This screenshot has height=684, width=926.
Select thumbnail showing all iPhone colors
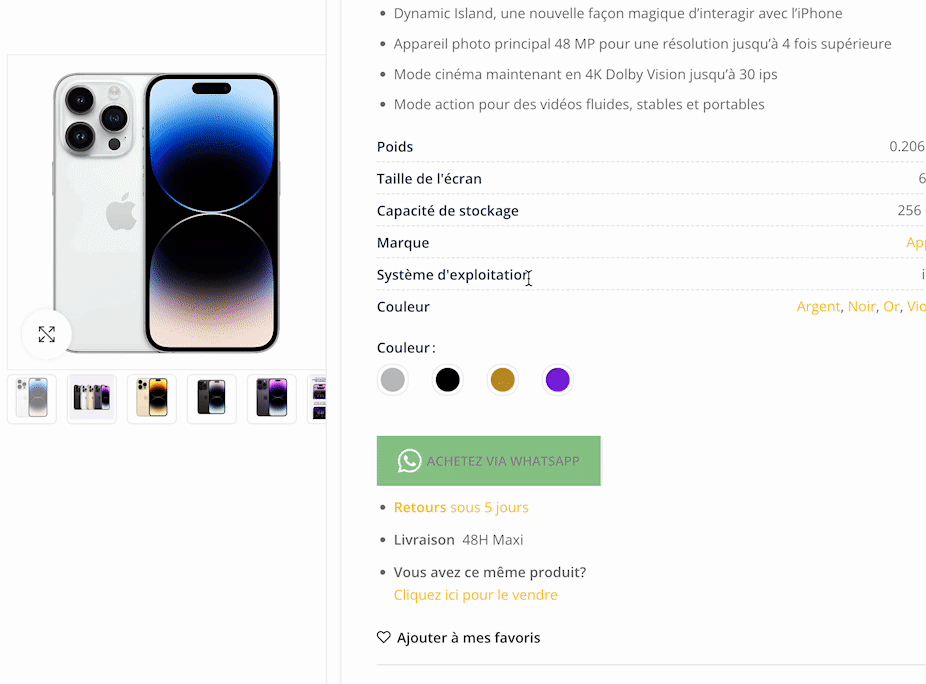click(x=92, y=398)
